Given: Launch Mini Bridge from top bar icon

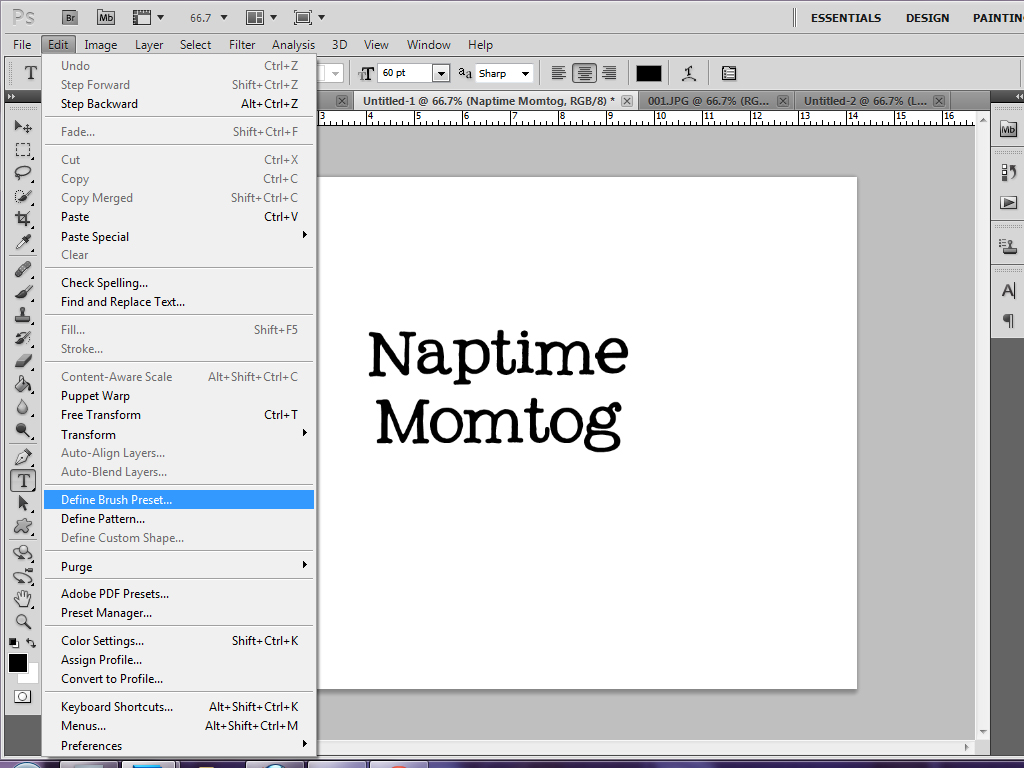Looking at the screenshot, I should tap(106, 18).
